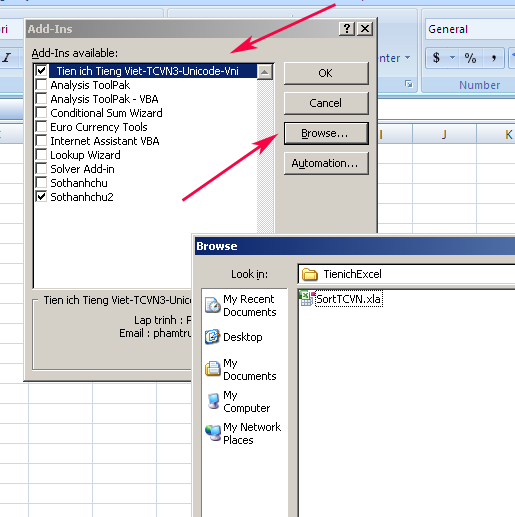Click the SortTCVN.xla Excel add-in icon
The image size is (515, 517).
[307, 298]
